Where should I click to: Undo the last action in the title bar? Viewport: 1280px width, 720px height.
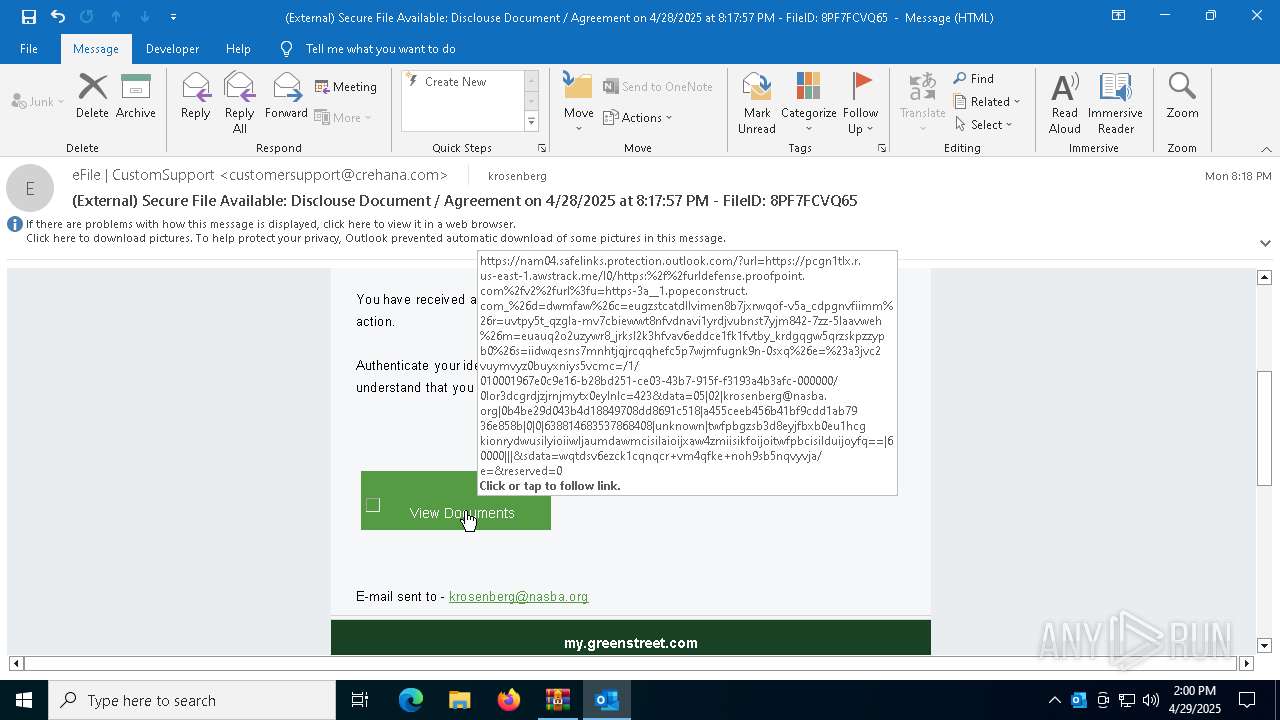coord(58,17)
